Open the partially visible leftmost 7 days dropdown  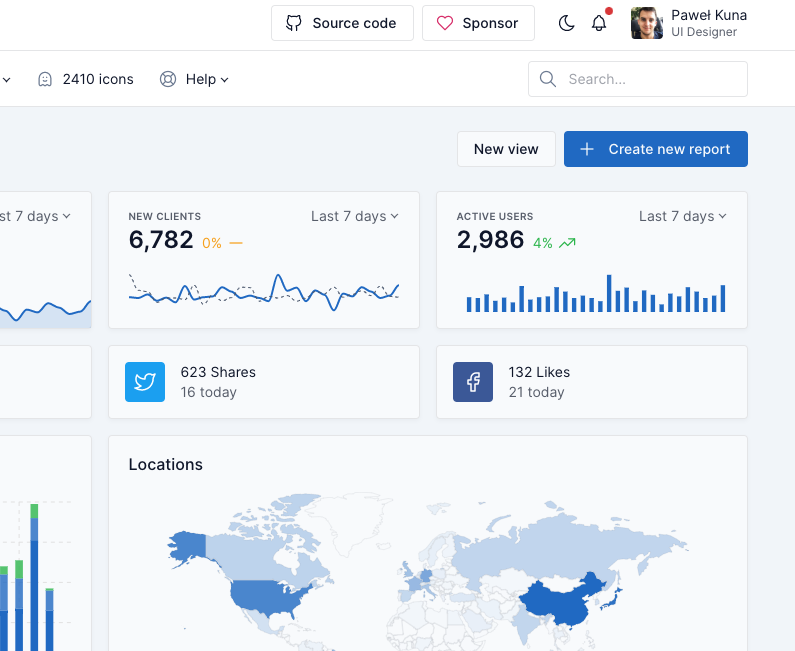[x=35, y=216]
